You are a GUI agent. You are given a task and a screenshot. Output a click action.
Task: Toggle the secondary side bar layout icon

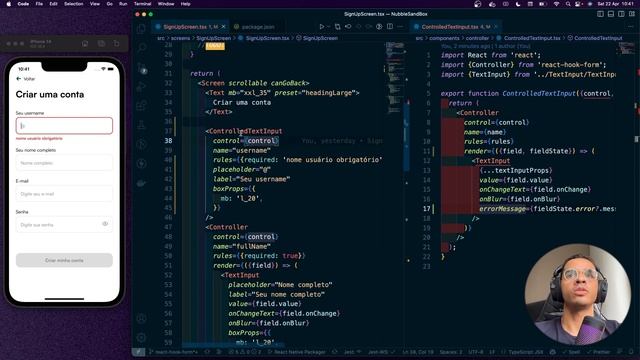coord(621,14)
